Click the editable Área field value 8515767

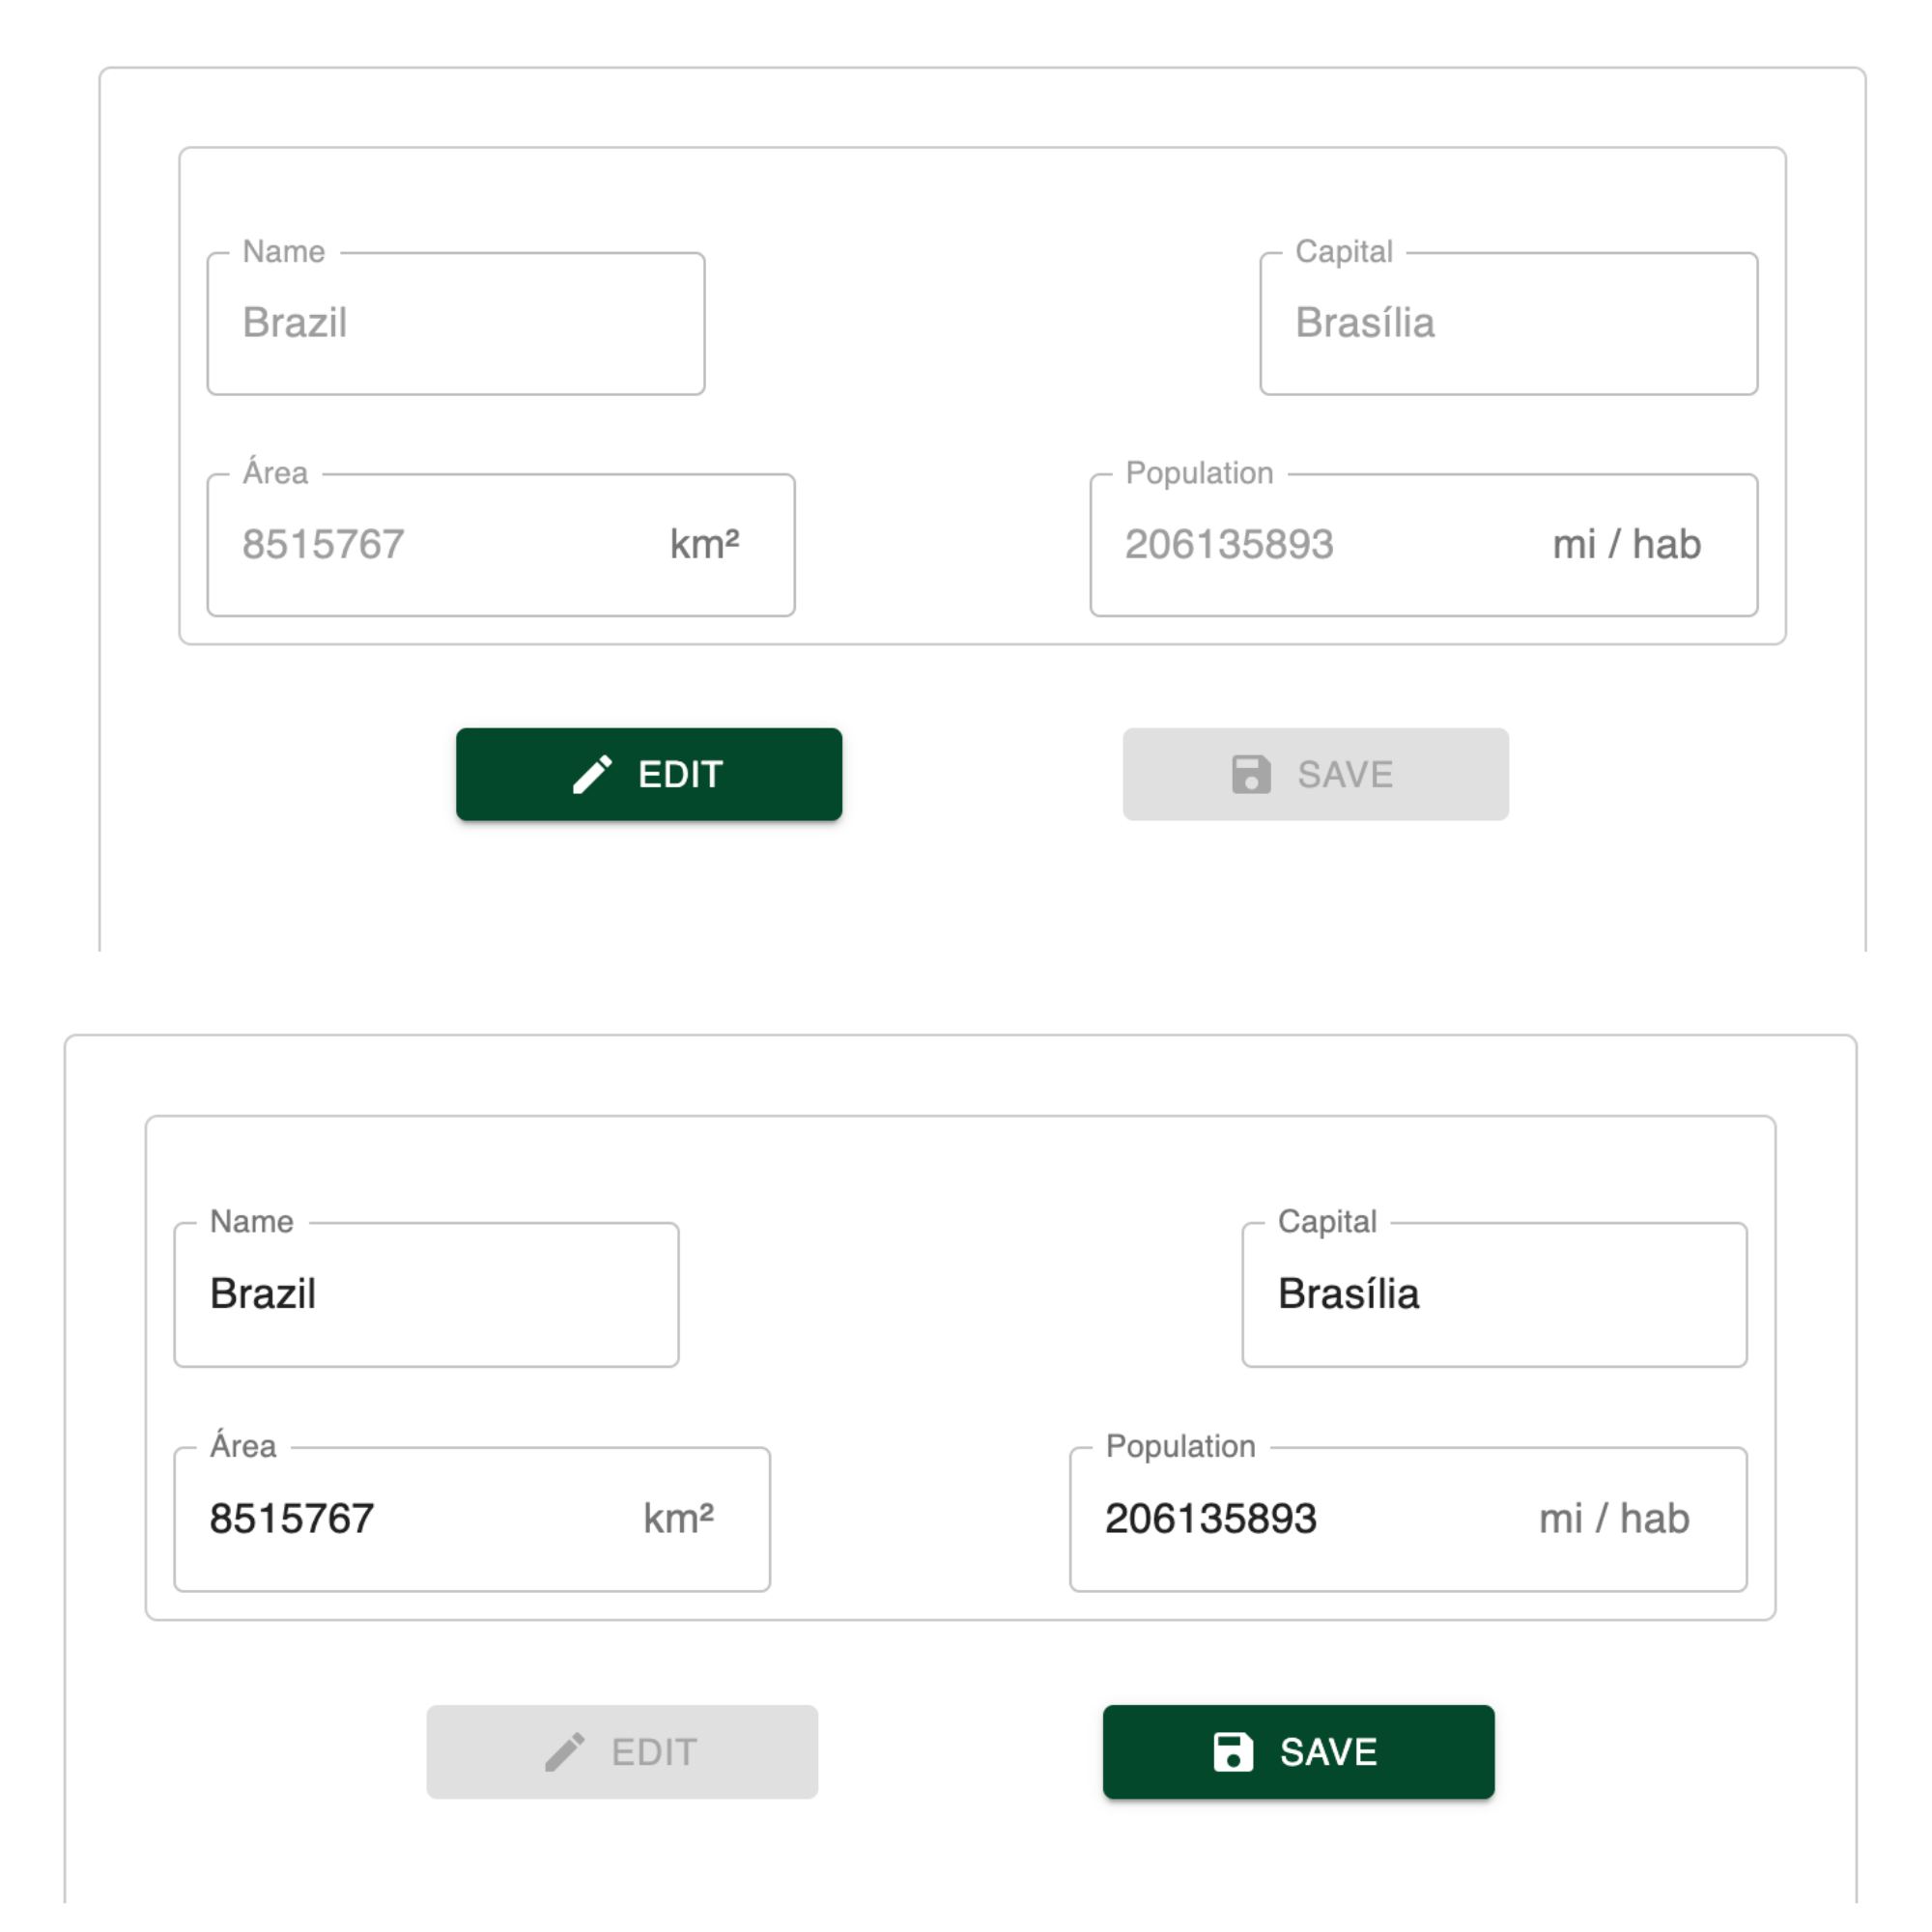point(292,1518)
